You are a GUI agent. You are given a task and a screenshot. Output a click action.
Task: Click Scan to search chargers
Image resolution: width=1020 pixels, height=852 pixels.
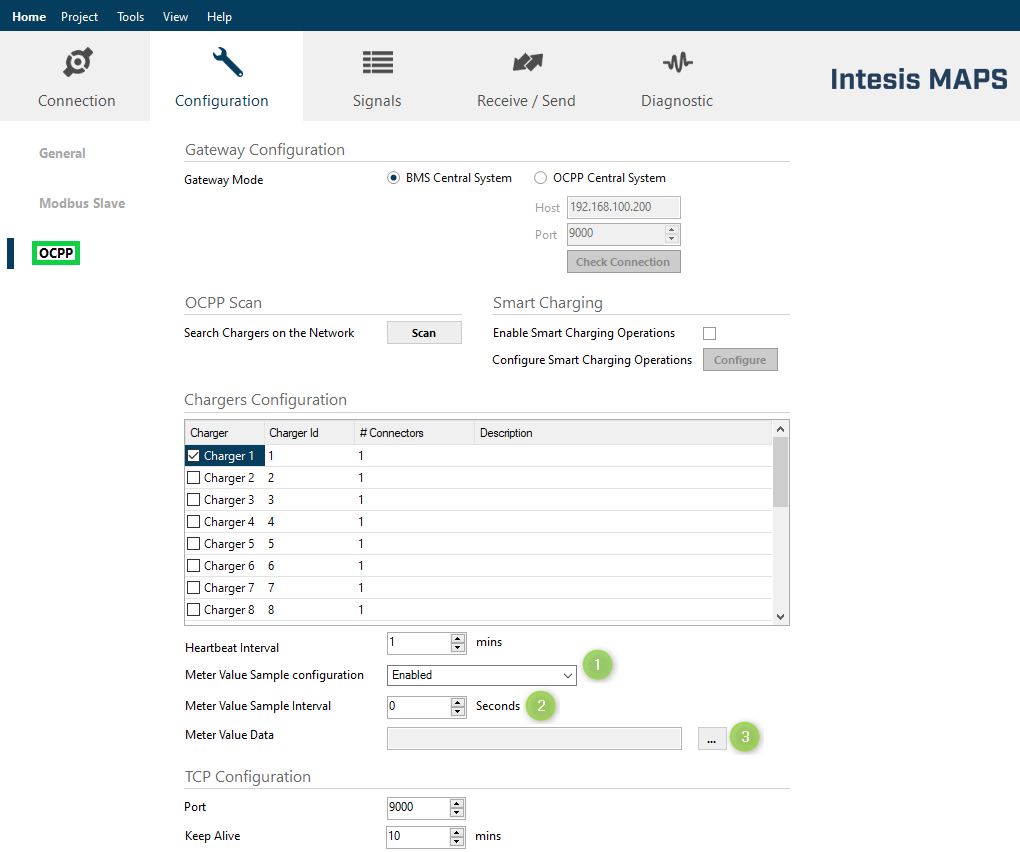424,333
